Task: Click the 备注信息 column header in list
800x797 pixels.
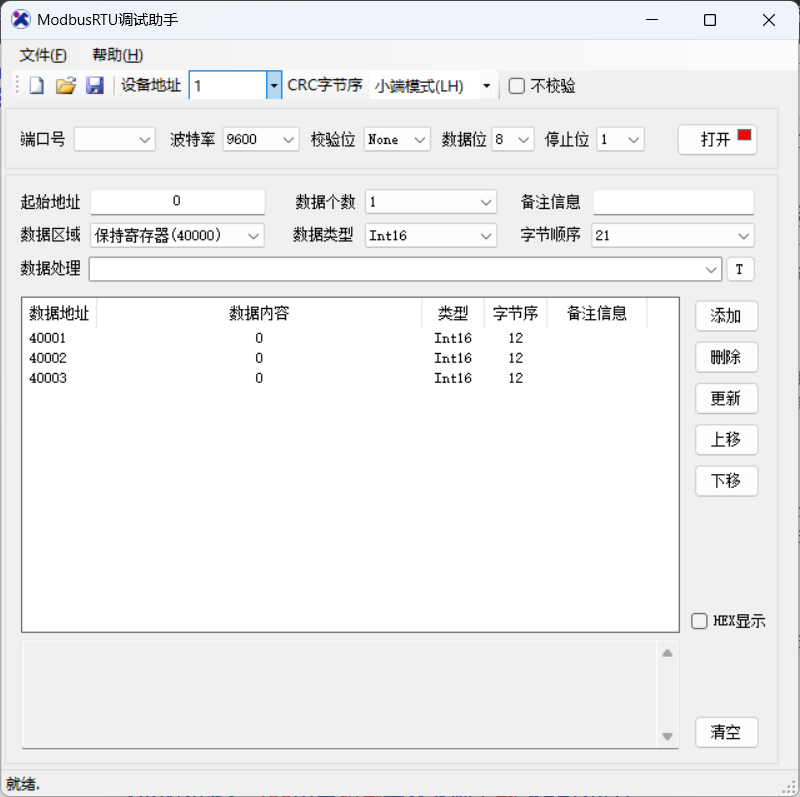Action: pos(597,313)
